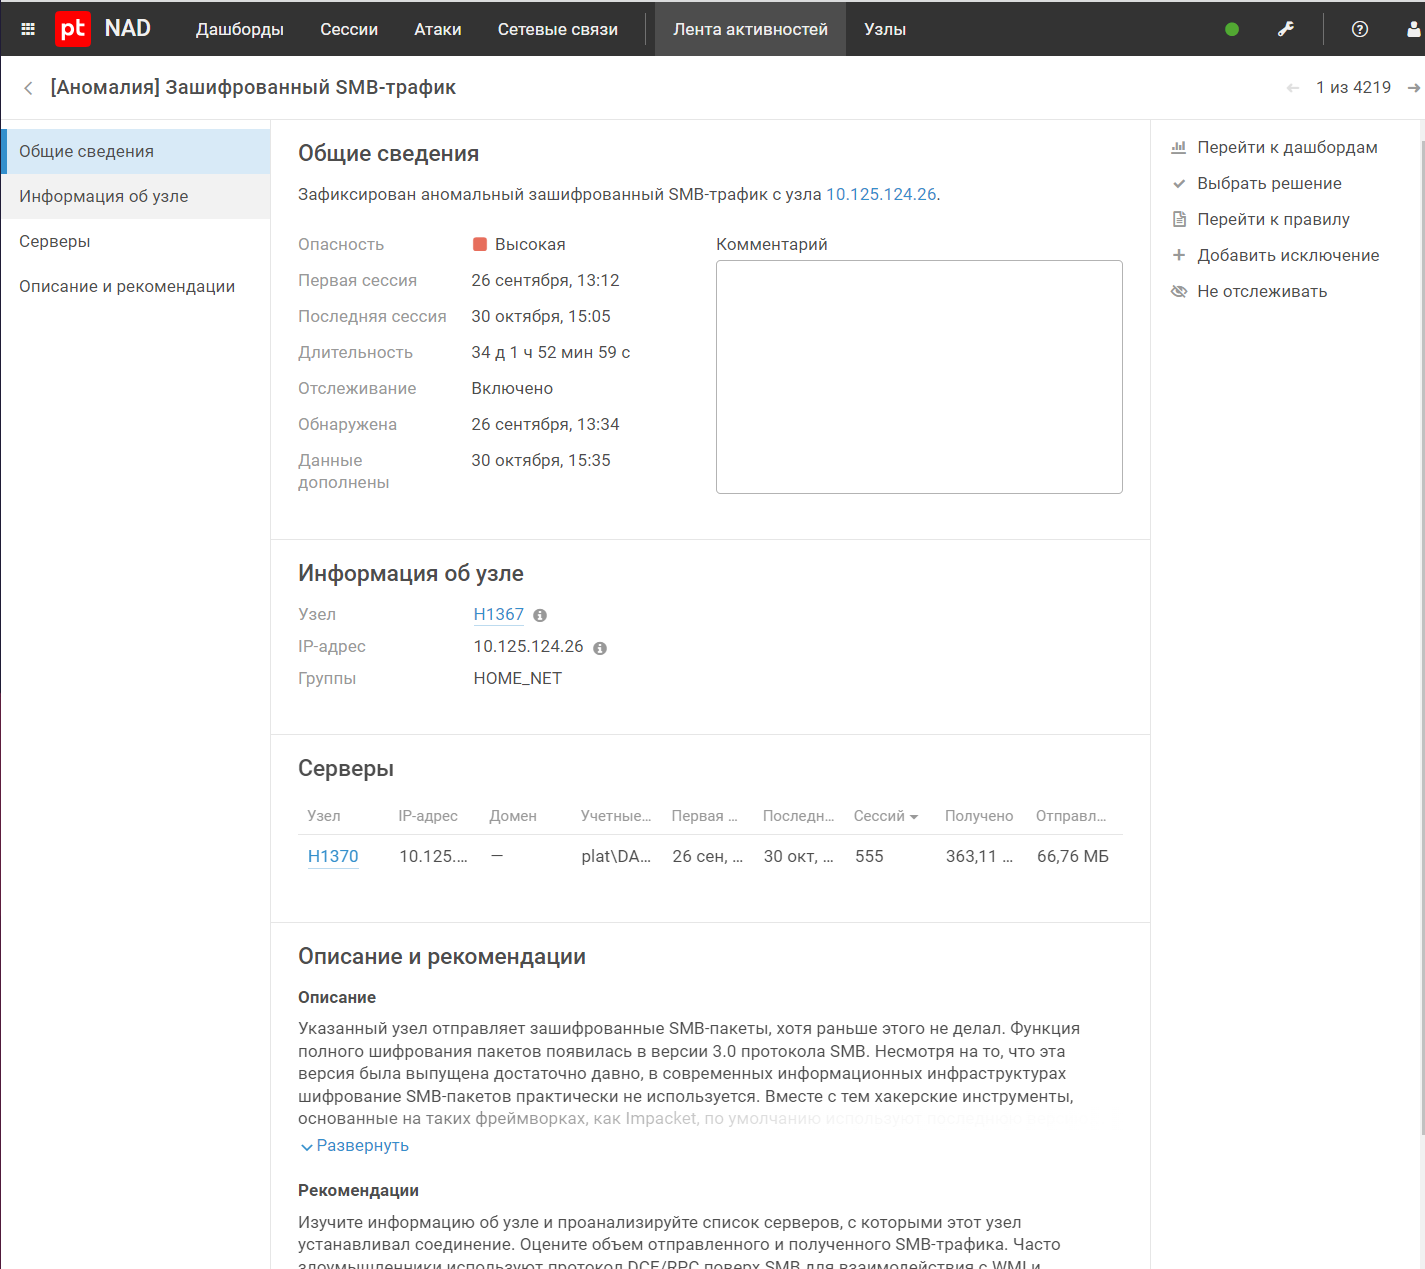1425x1269 pixels.
Task: Click the 66,76 МБ sent value
Action: (x=1073, y=856)
